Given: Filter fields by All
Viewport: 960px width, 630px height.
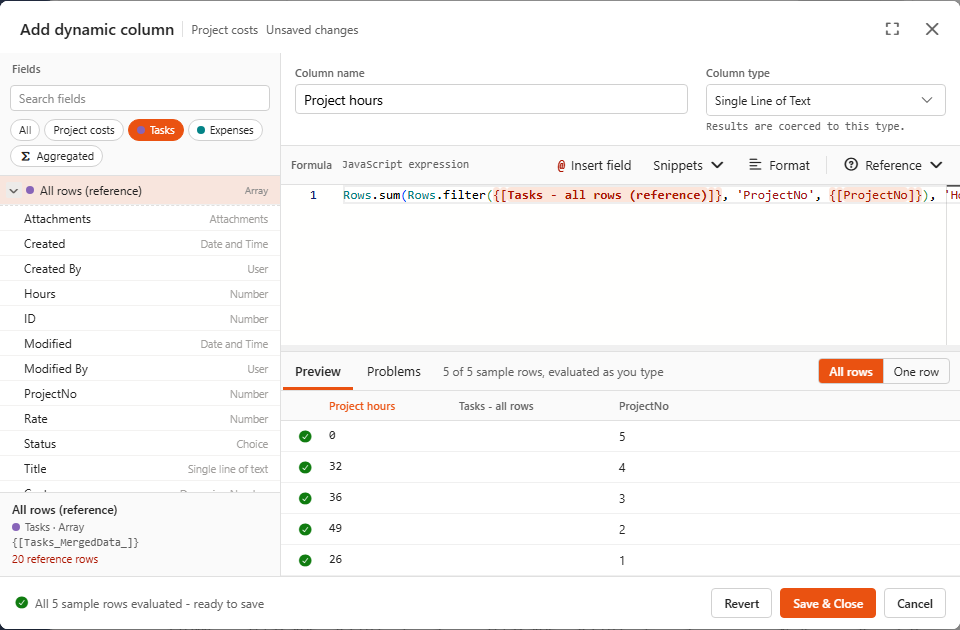Looking at the screenshot, I should click(25, 130).
